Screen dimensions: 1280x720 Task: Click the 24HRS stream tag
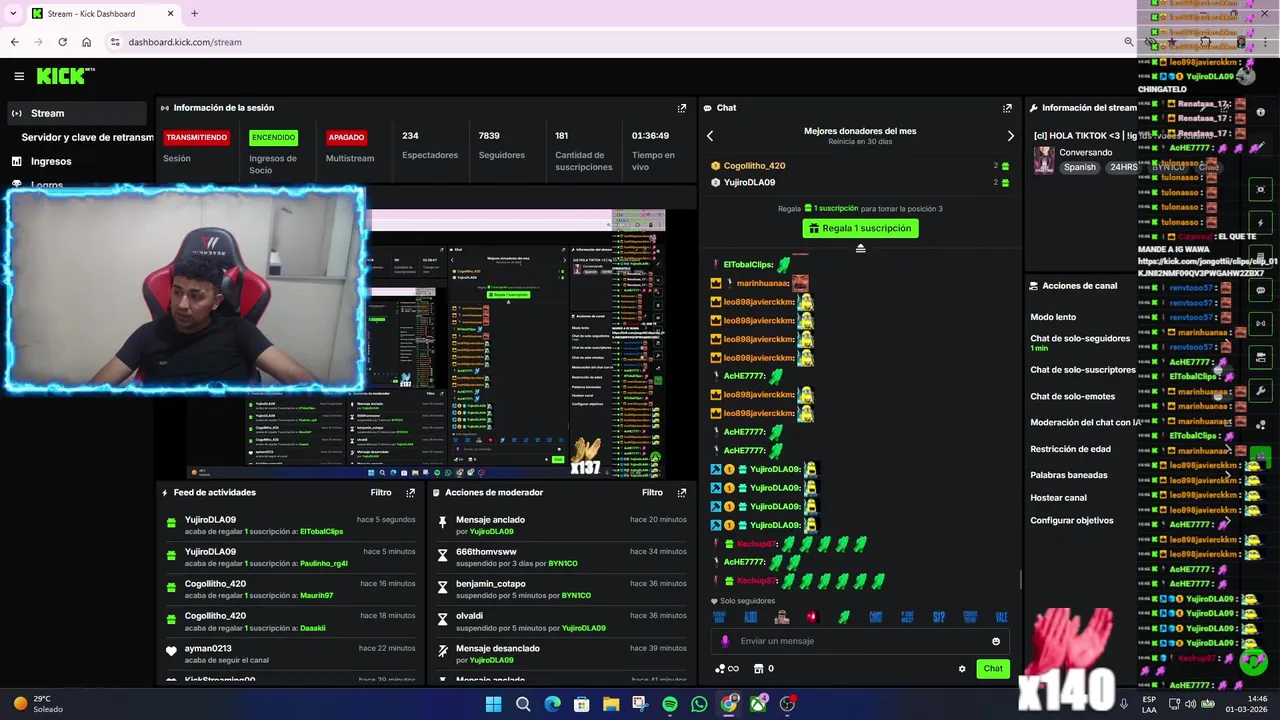(x=1123, y=168)
